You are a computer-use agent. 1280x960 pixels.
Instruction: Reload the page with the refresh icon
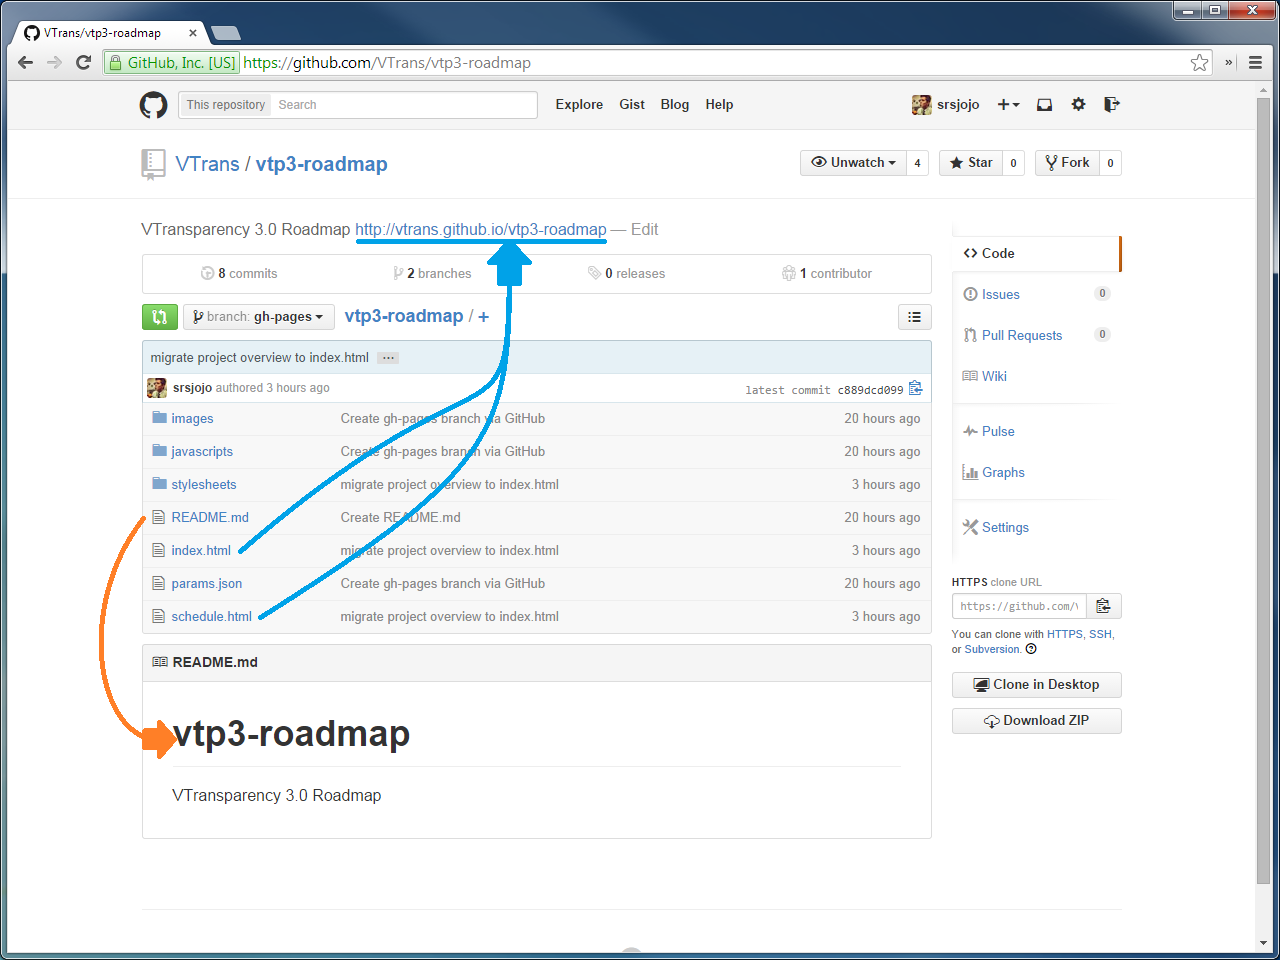click(84, 62)
